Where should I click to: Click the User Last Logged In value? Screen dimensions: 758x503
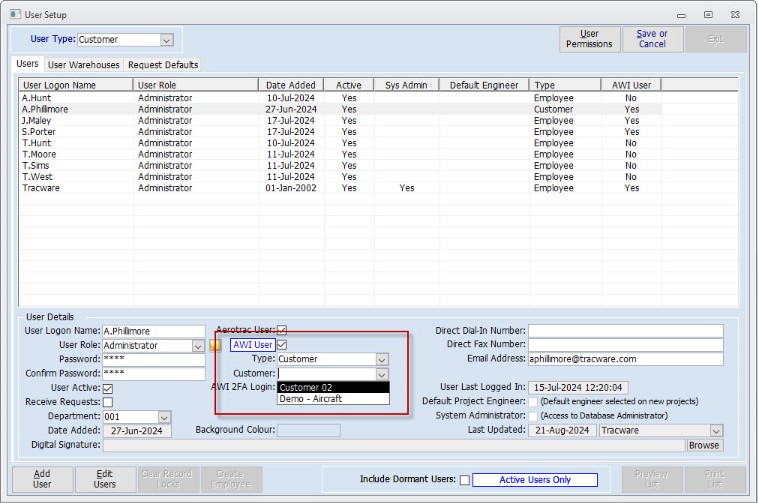(578, 388)
